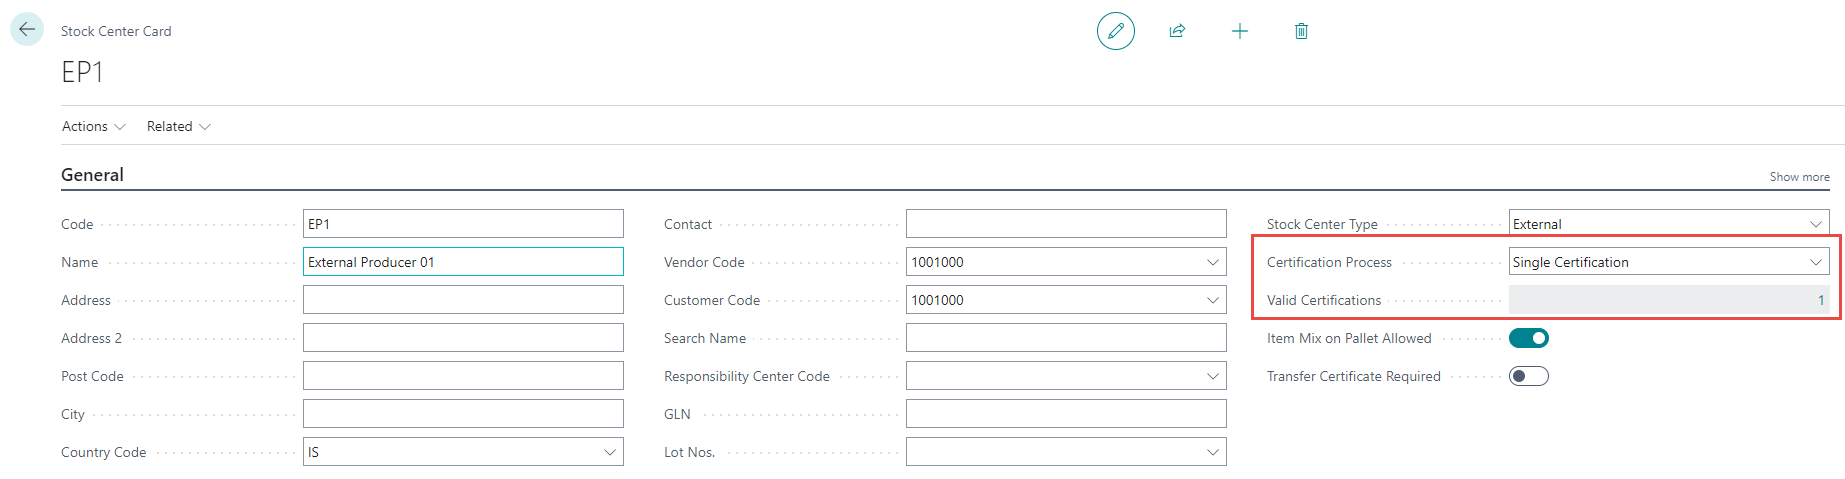
Task: Expand the Certification Process dropdown
Action: click(1815, 262)
